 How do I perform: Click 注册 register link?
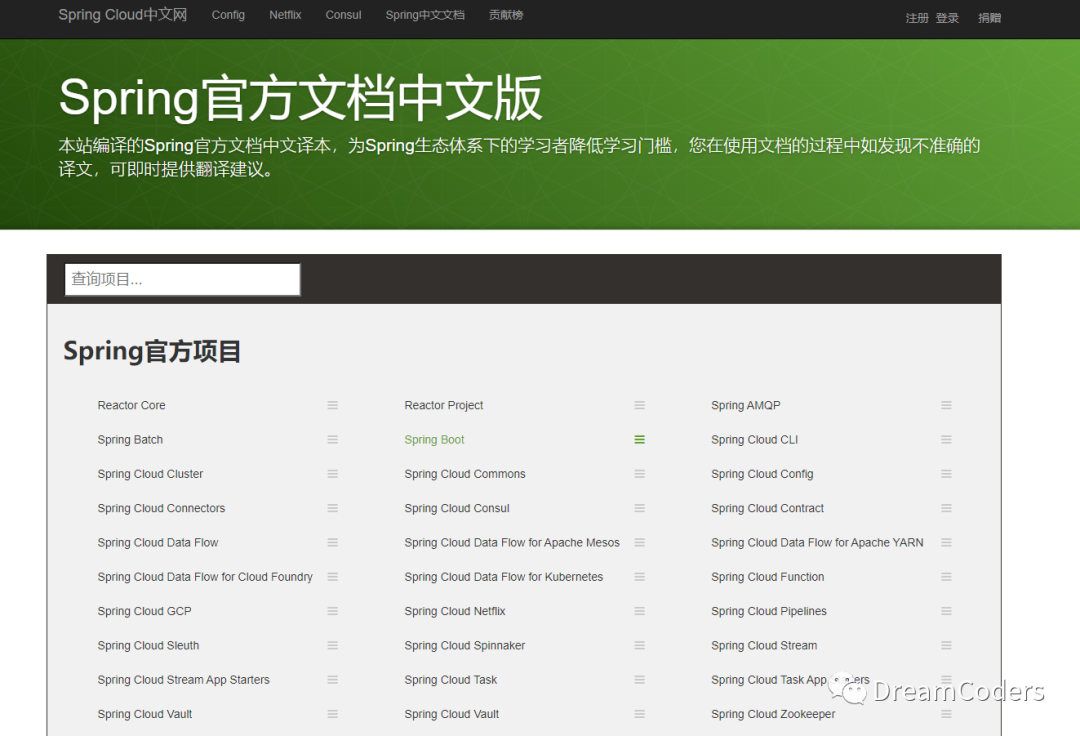coord(917,18)
